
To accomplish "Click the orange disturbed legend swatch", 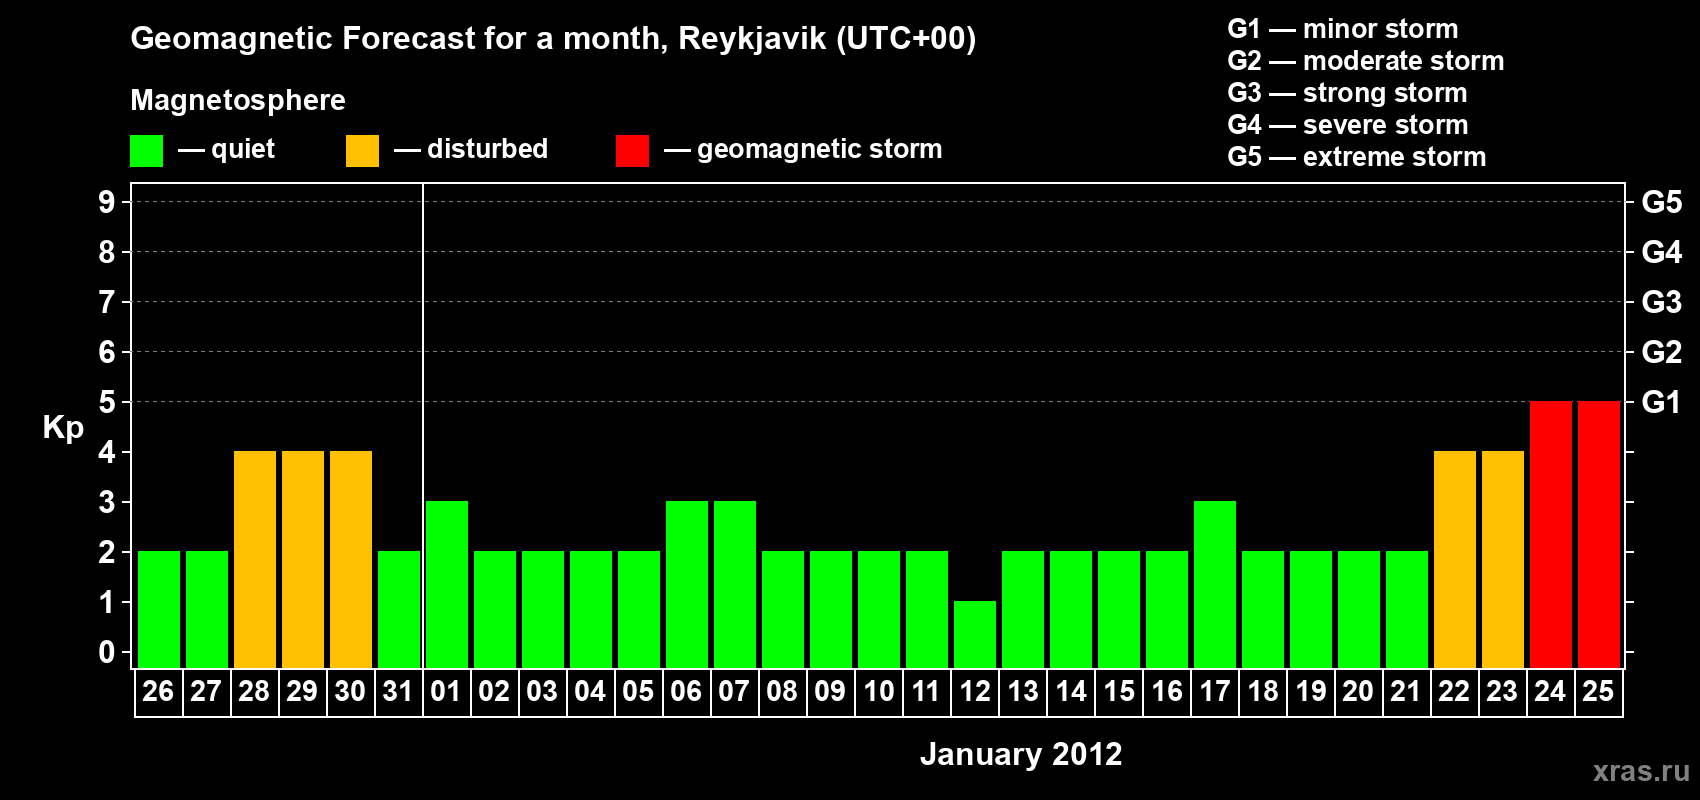I will point(362,151).
